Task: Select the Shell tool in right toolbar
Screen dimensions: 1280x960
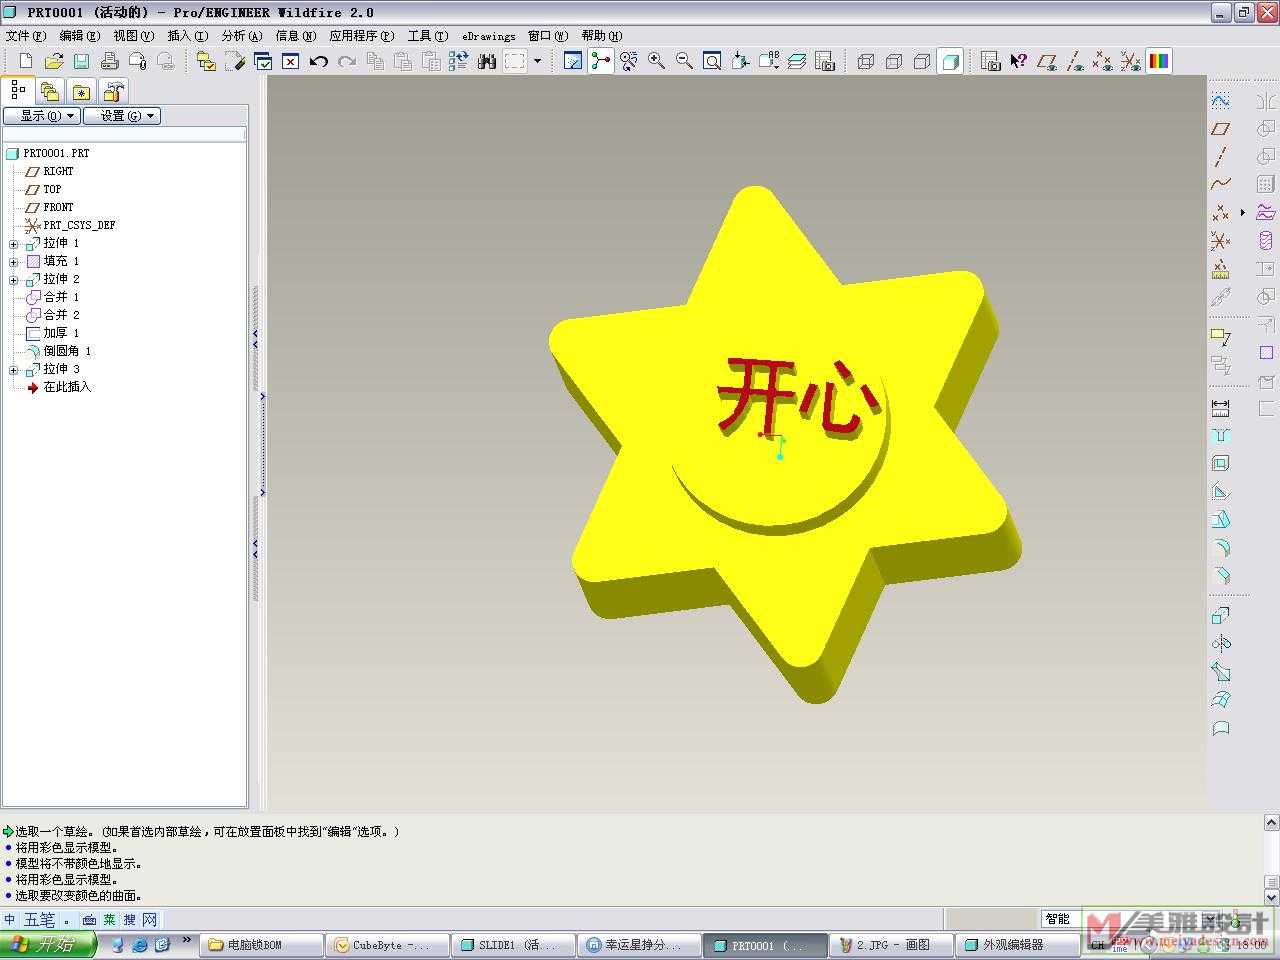Action: [1220, 464]
